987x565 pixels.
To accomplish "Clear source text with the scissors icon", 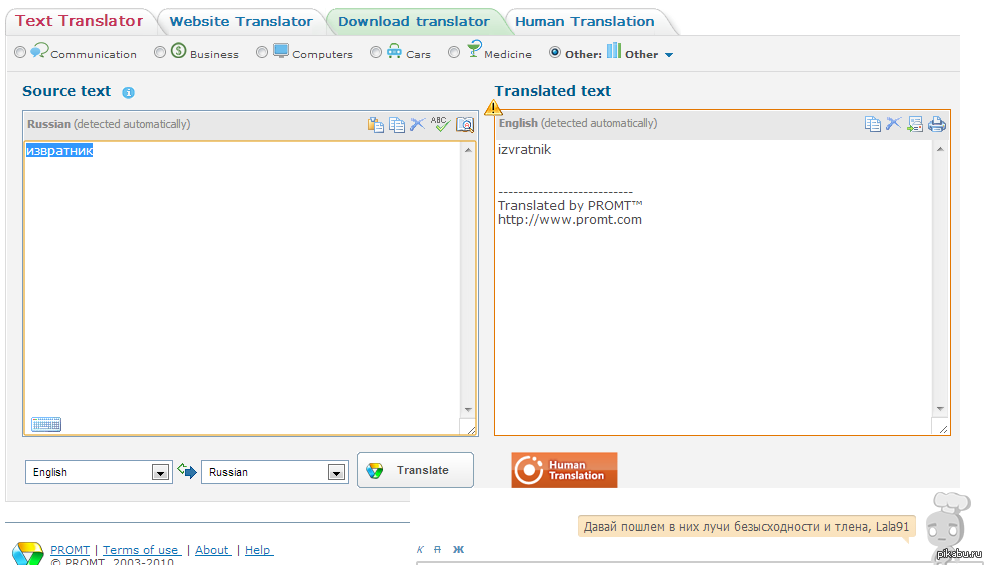I will click(418, 124).
